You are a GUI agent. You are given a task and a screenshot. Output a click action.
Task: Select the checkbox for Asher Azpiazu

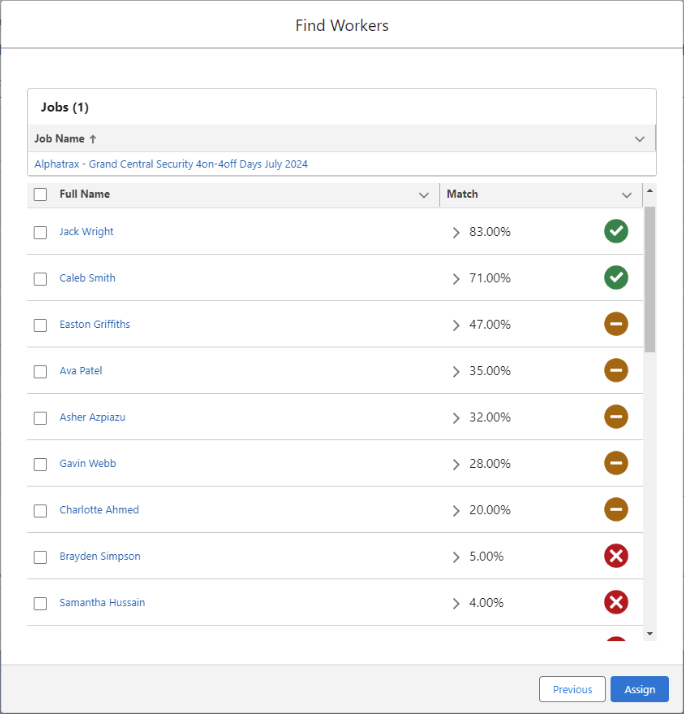click(41, 418)
